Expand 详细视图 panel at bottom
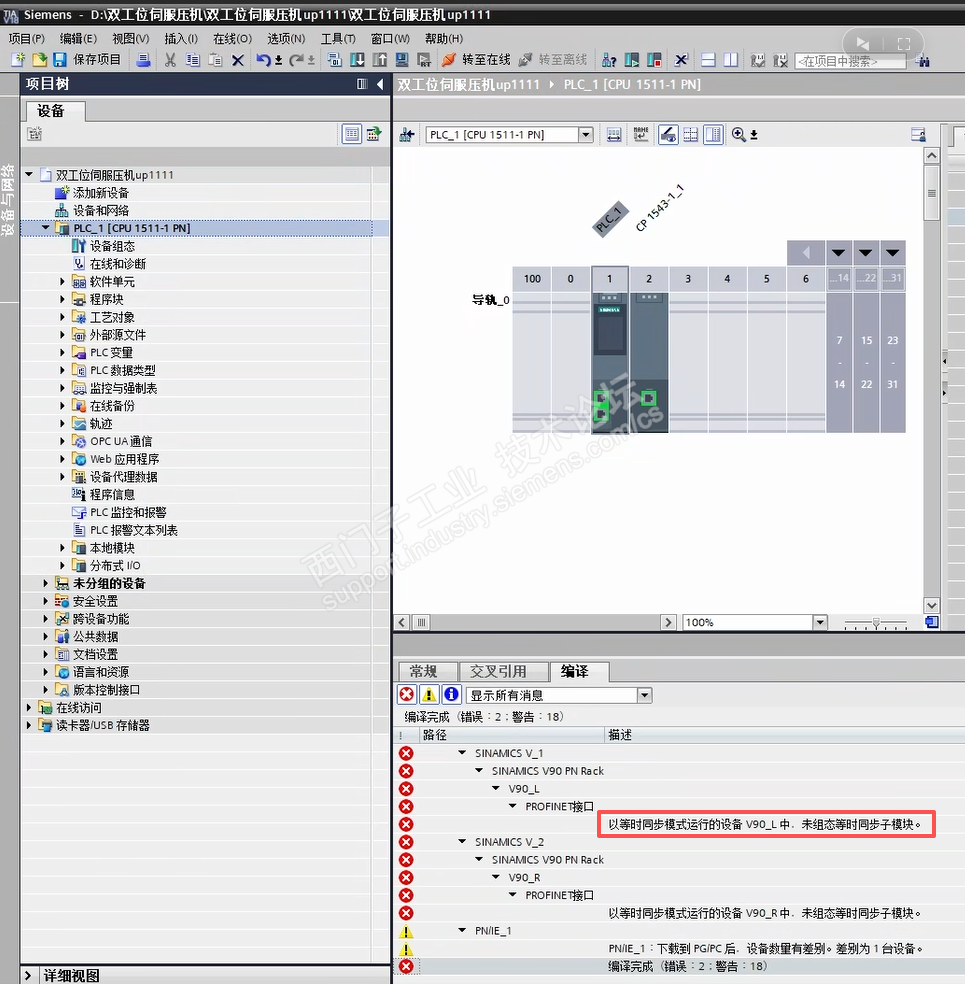Image resolution: width=965 pixels, height=984 pixels. [28, 975]
